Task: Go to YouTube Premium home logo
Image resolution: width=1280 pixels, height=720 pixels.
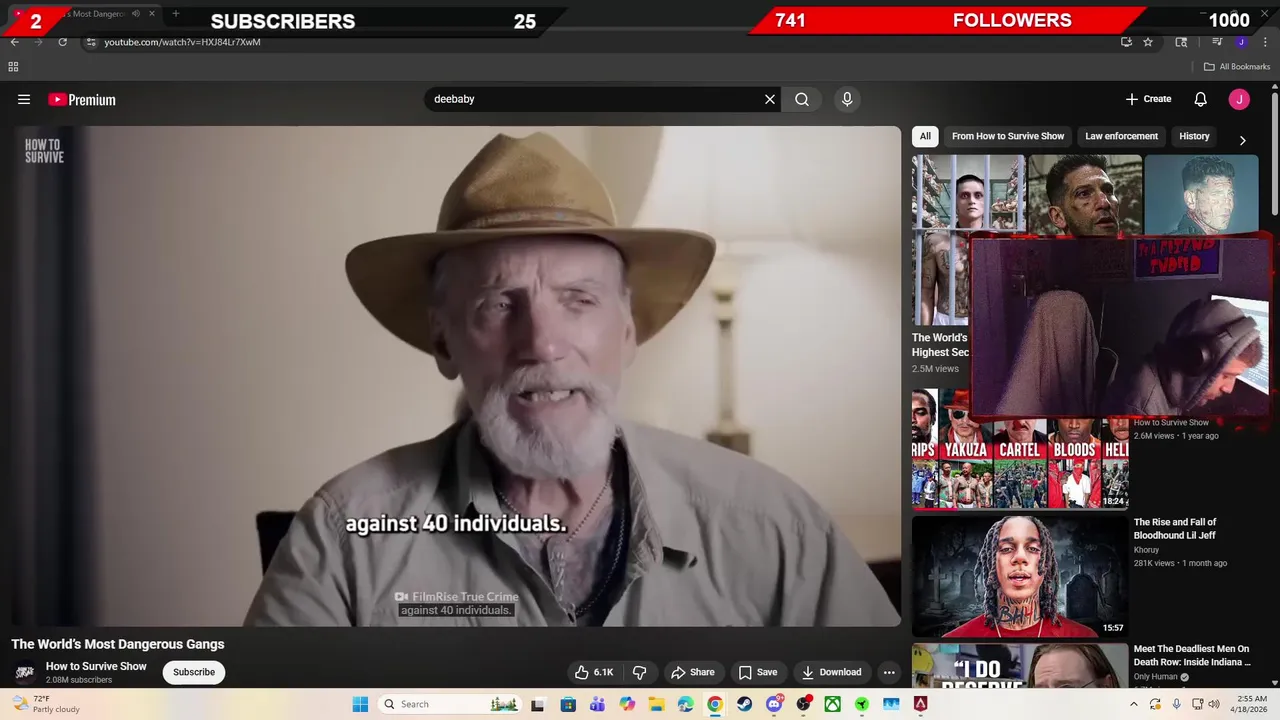Action: coord(82,99)
